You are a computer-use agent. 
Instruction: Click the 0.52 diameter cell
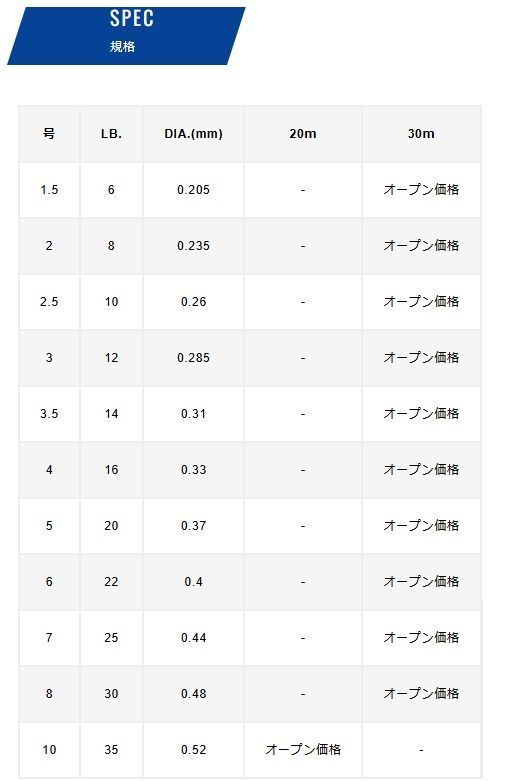coord(194,750)
